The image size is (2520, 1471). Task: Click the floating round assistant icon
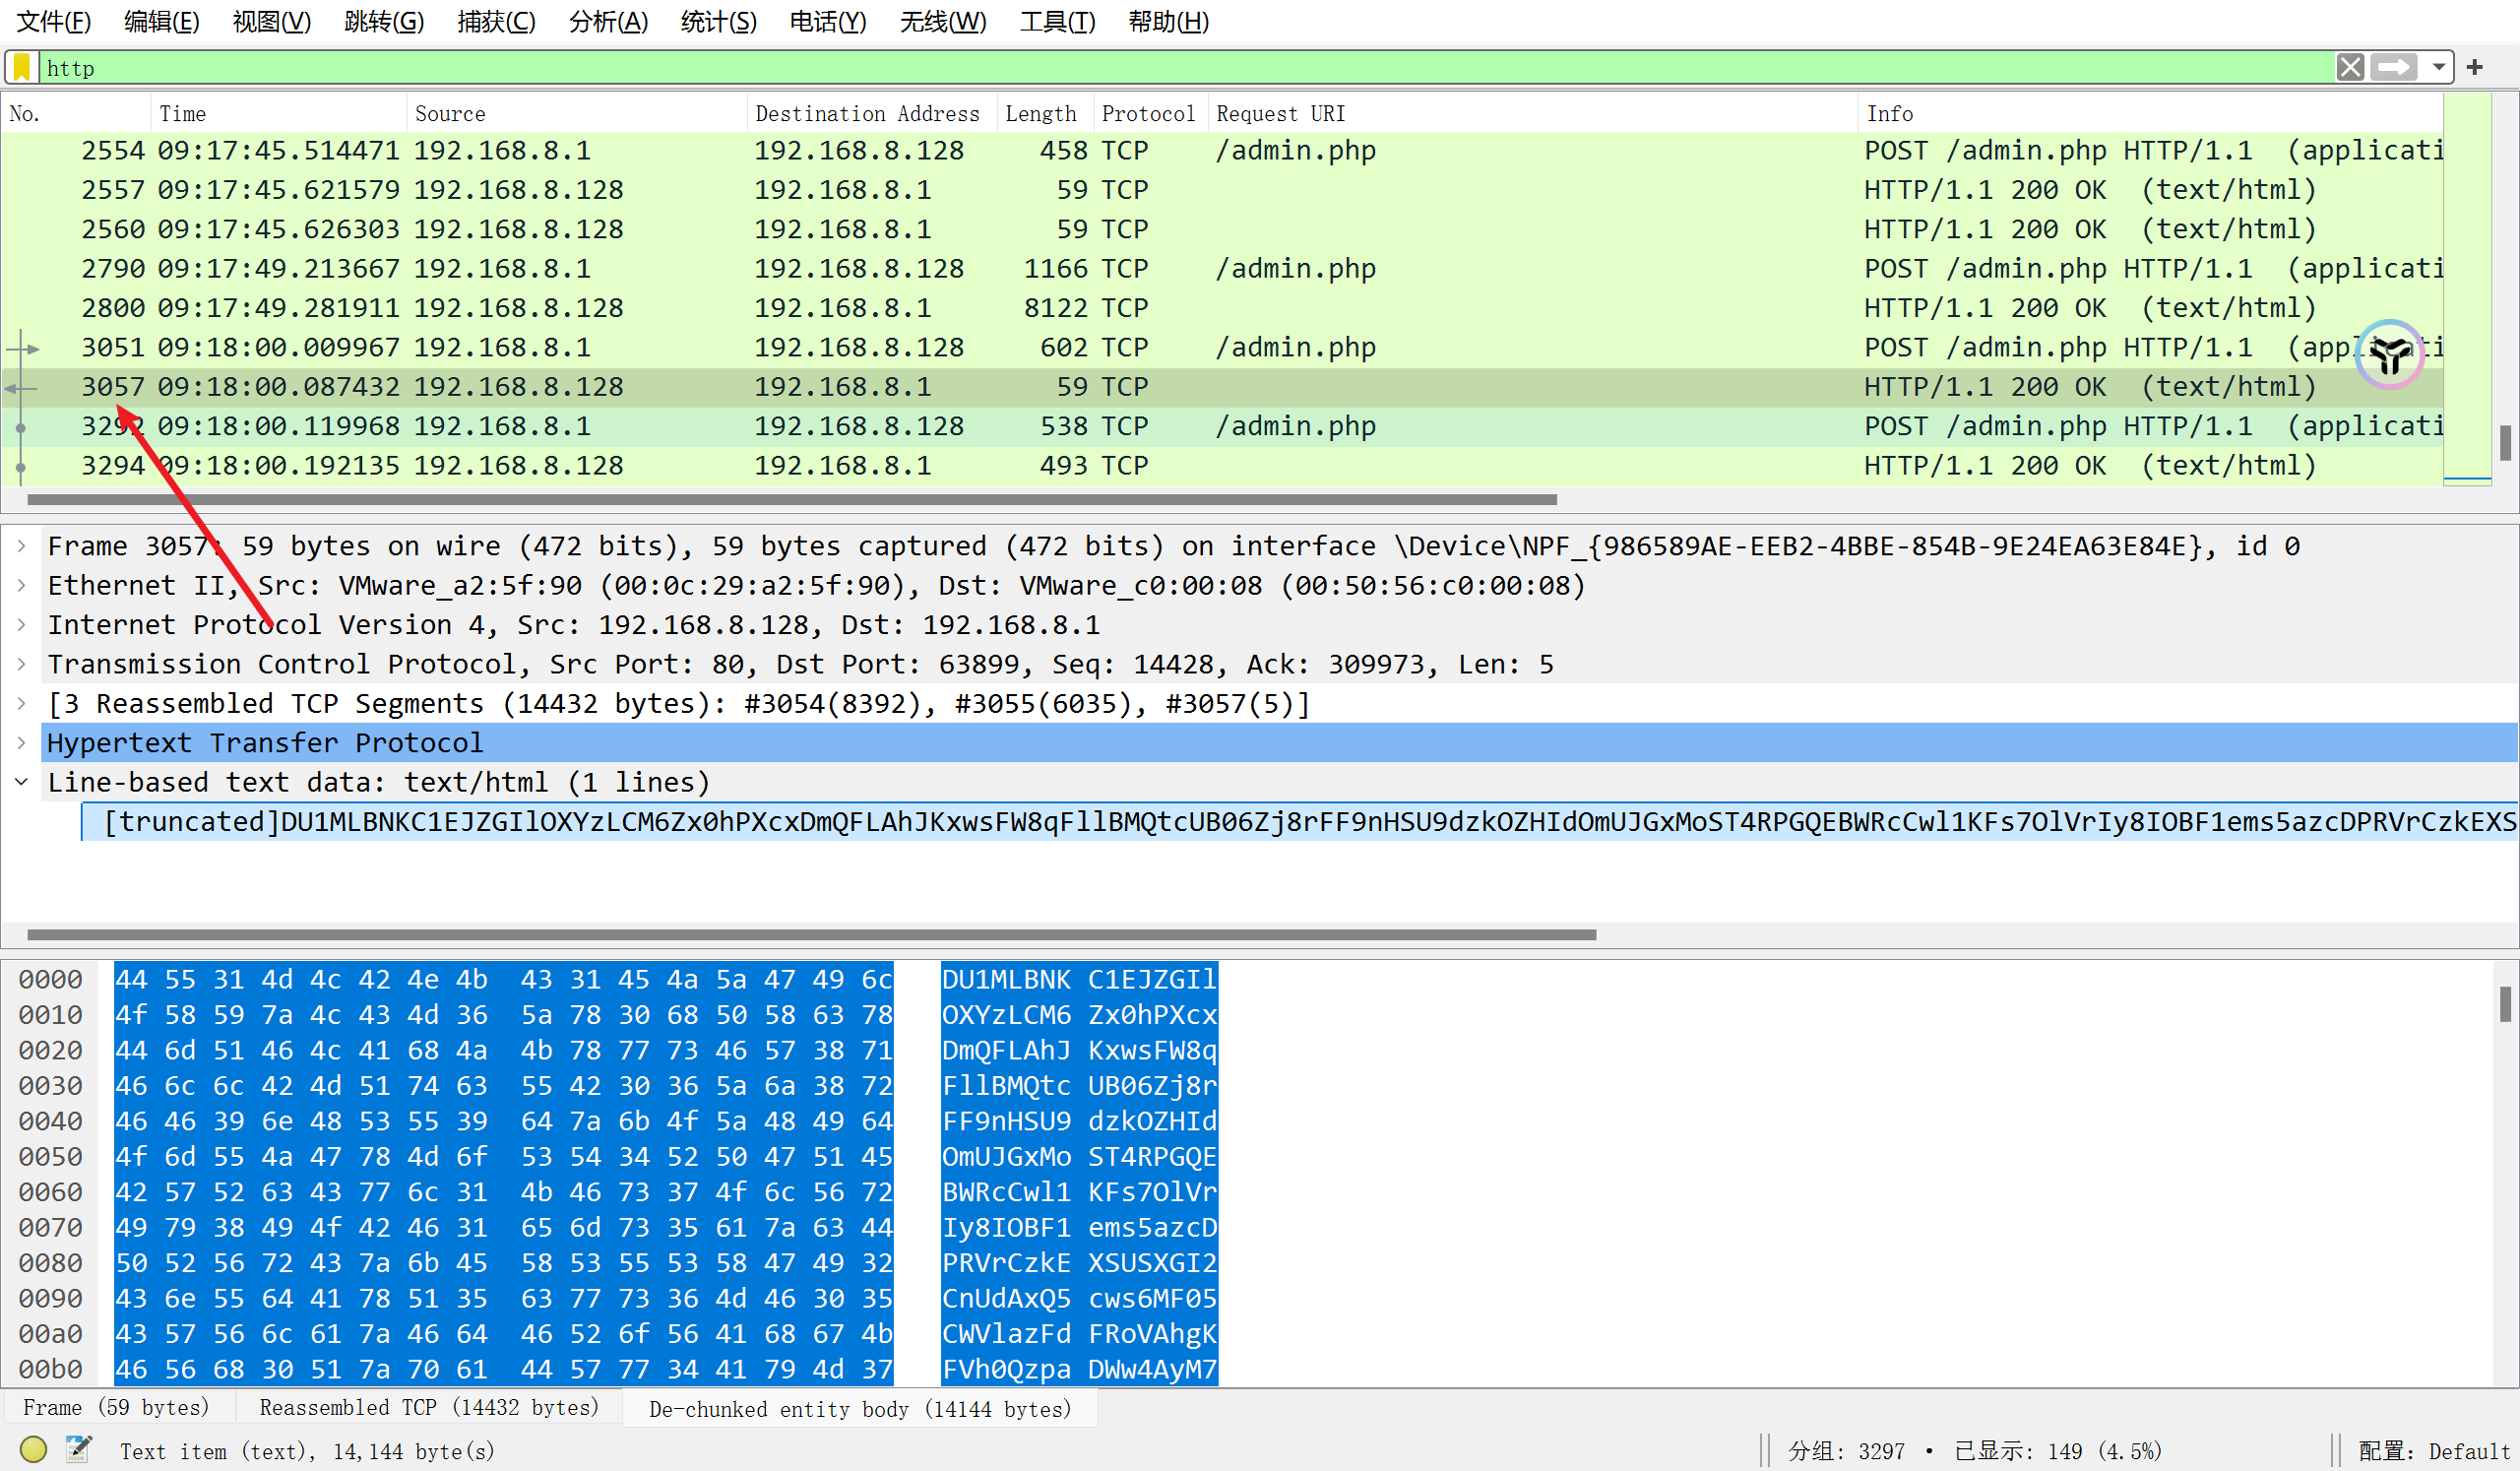(2389, 354)
